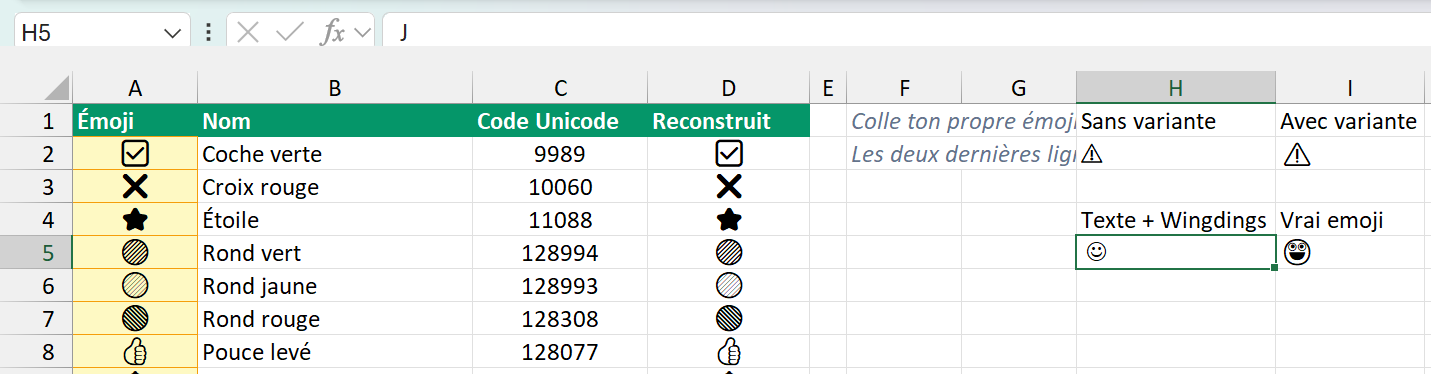Select column F header
Viewport: 1431px width, 374px height.
[904, 88]
